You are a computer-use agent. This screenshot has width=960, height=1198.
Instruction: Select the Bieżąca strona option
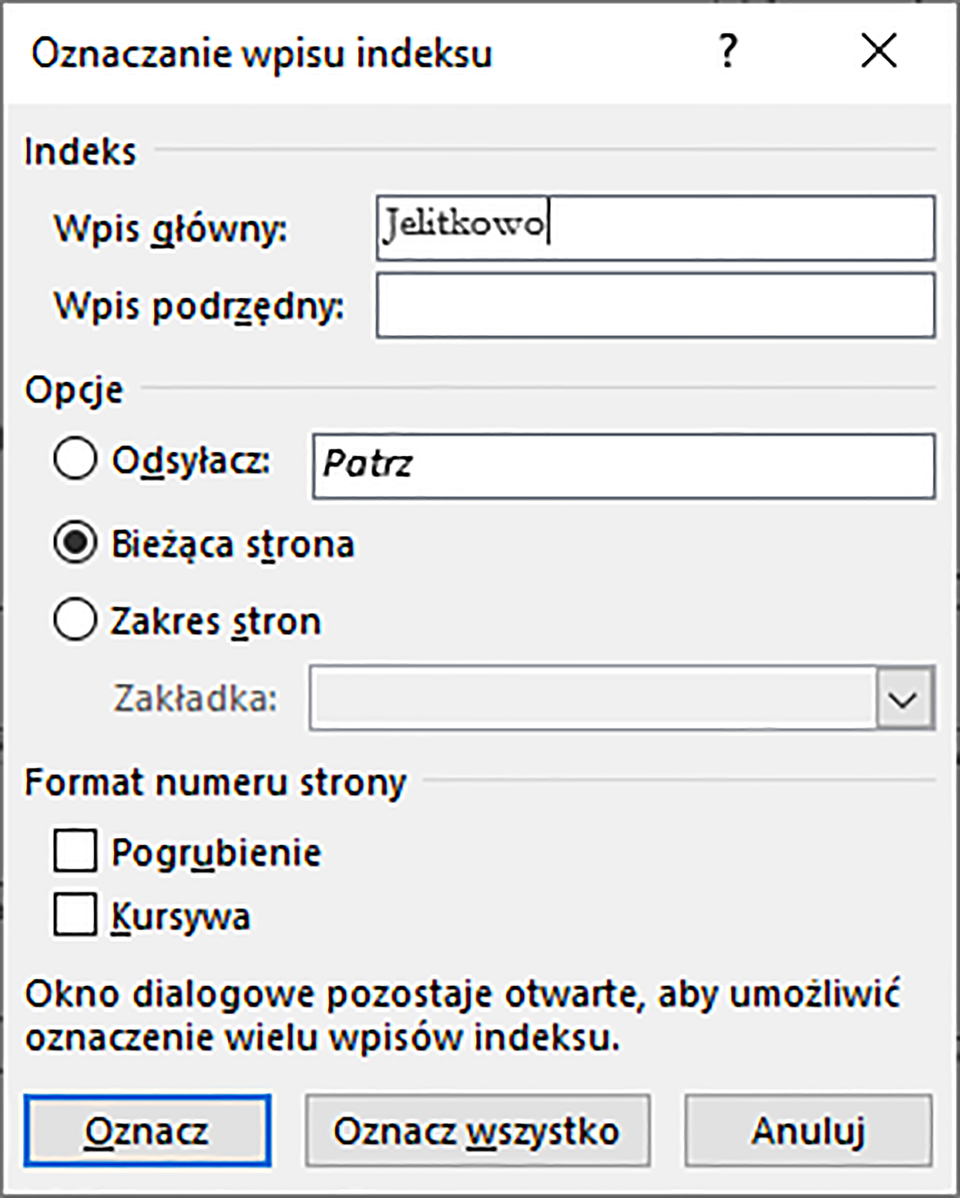pyautogui.click(x=74, y=544)
